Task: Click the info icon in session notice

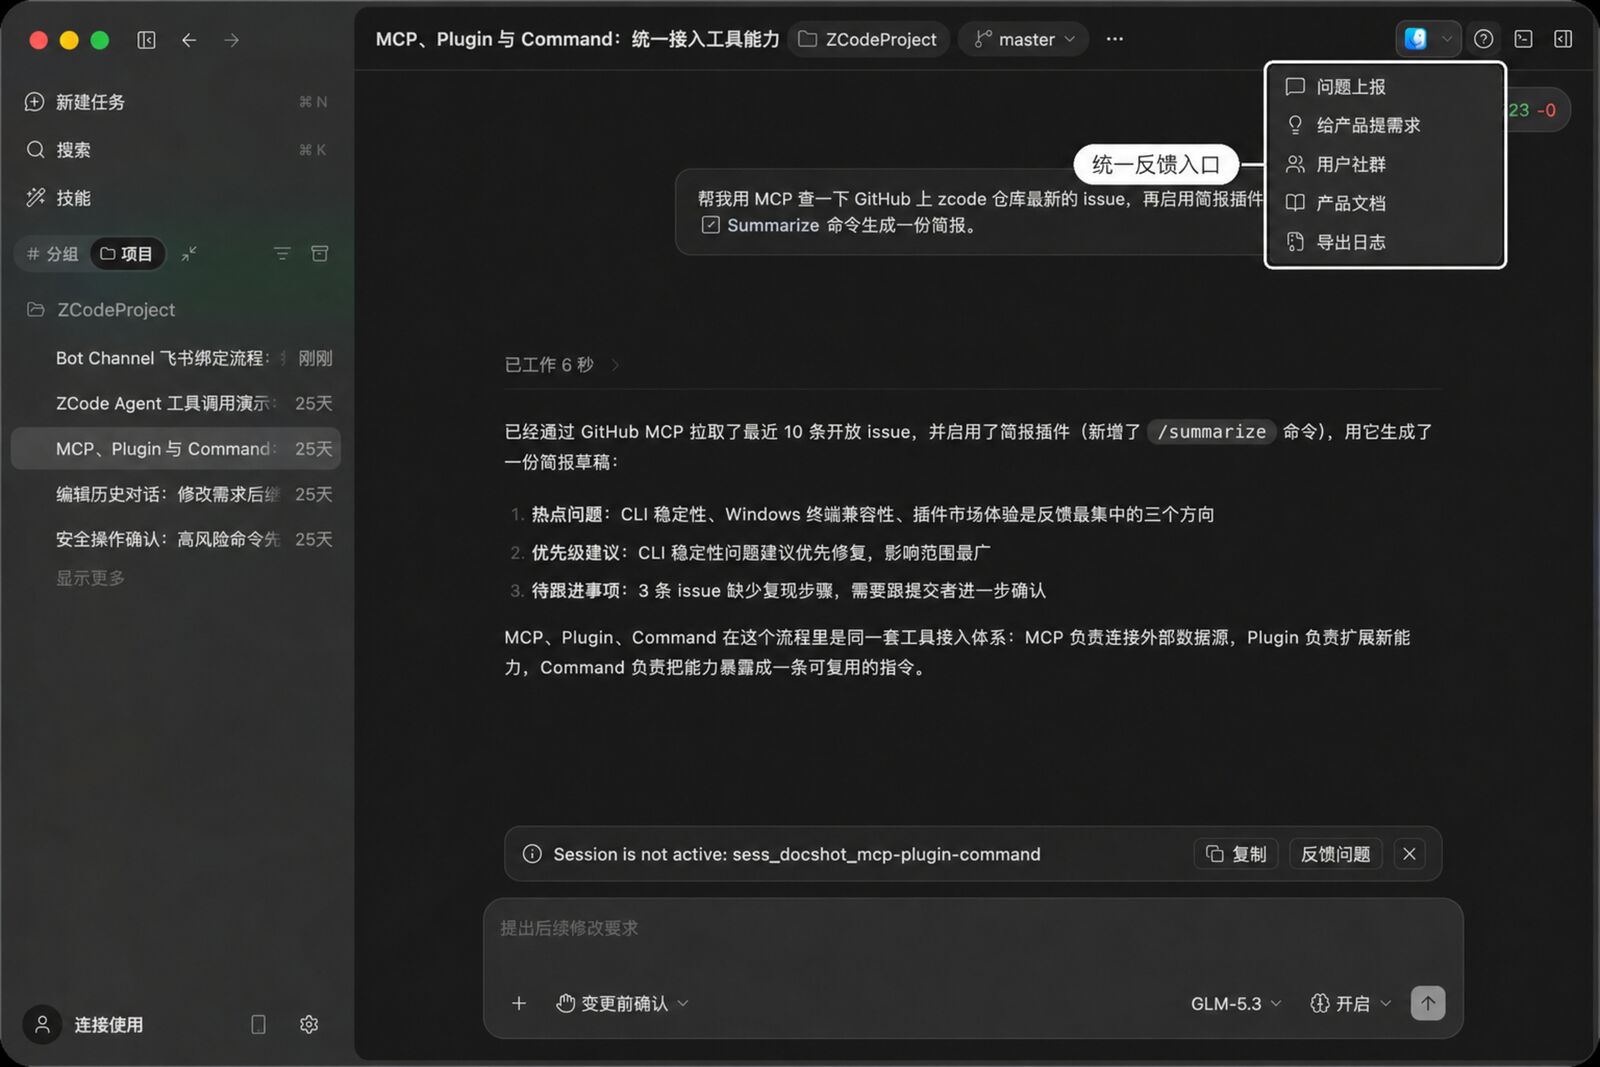Action: 532,854
